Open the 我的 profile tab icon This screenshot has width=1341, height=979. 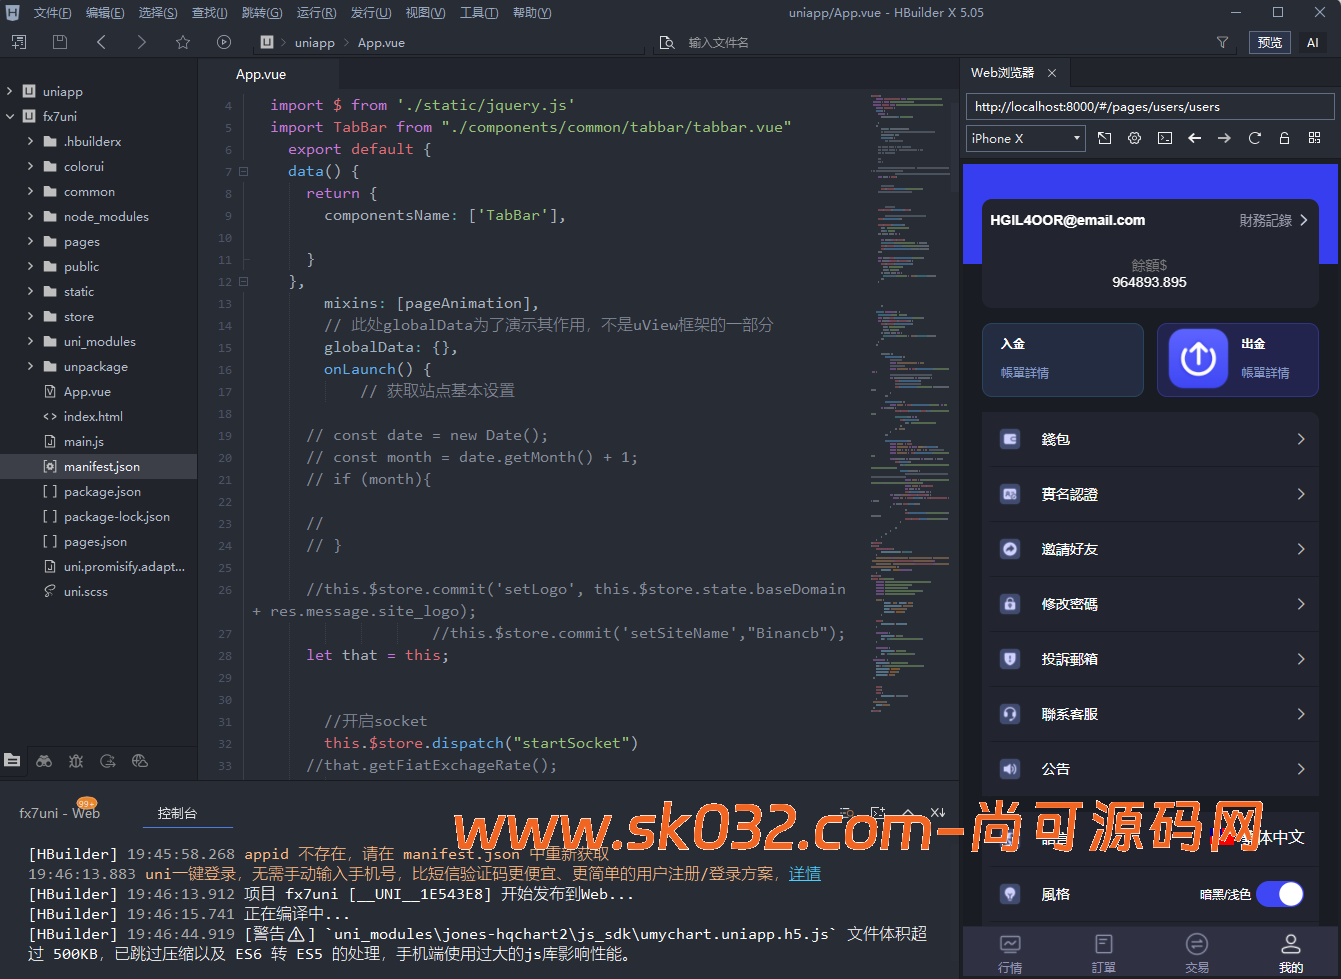pos(1291,944)
